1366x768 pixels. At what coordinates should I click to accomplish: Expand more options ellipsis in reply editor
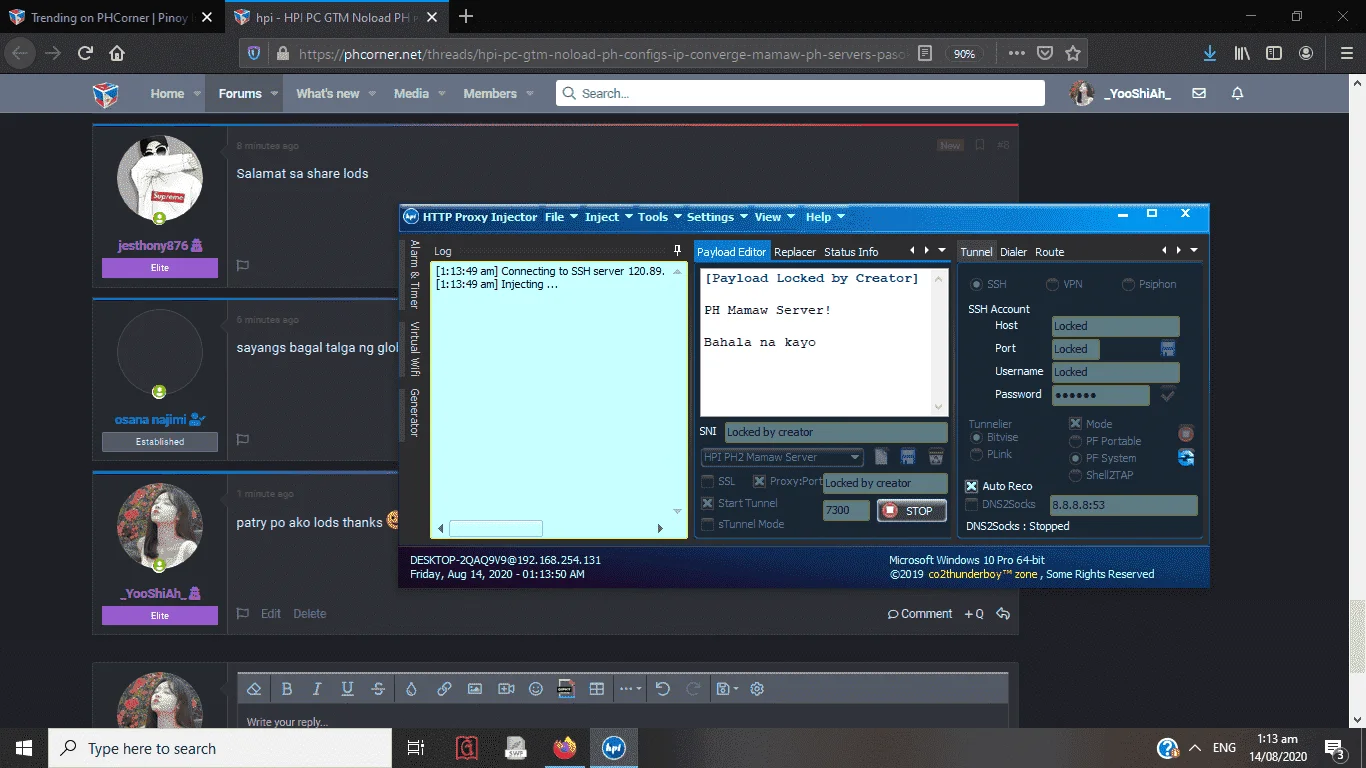click(630, 688)
